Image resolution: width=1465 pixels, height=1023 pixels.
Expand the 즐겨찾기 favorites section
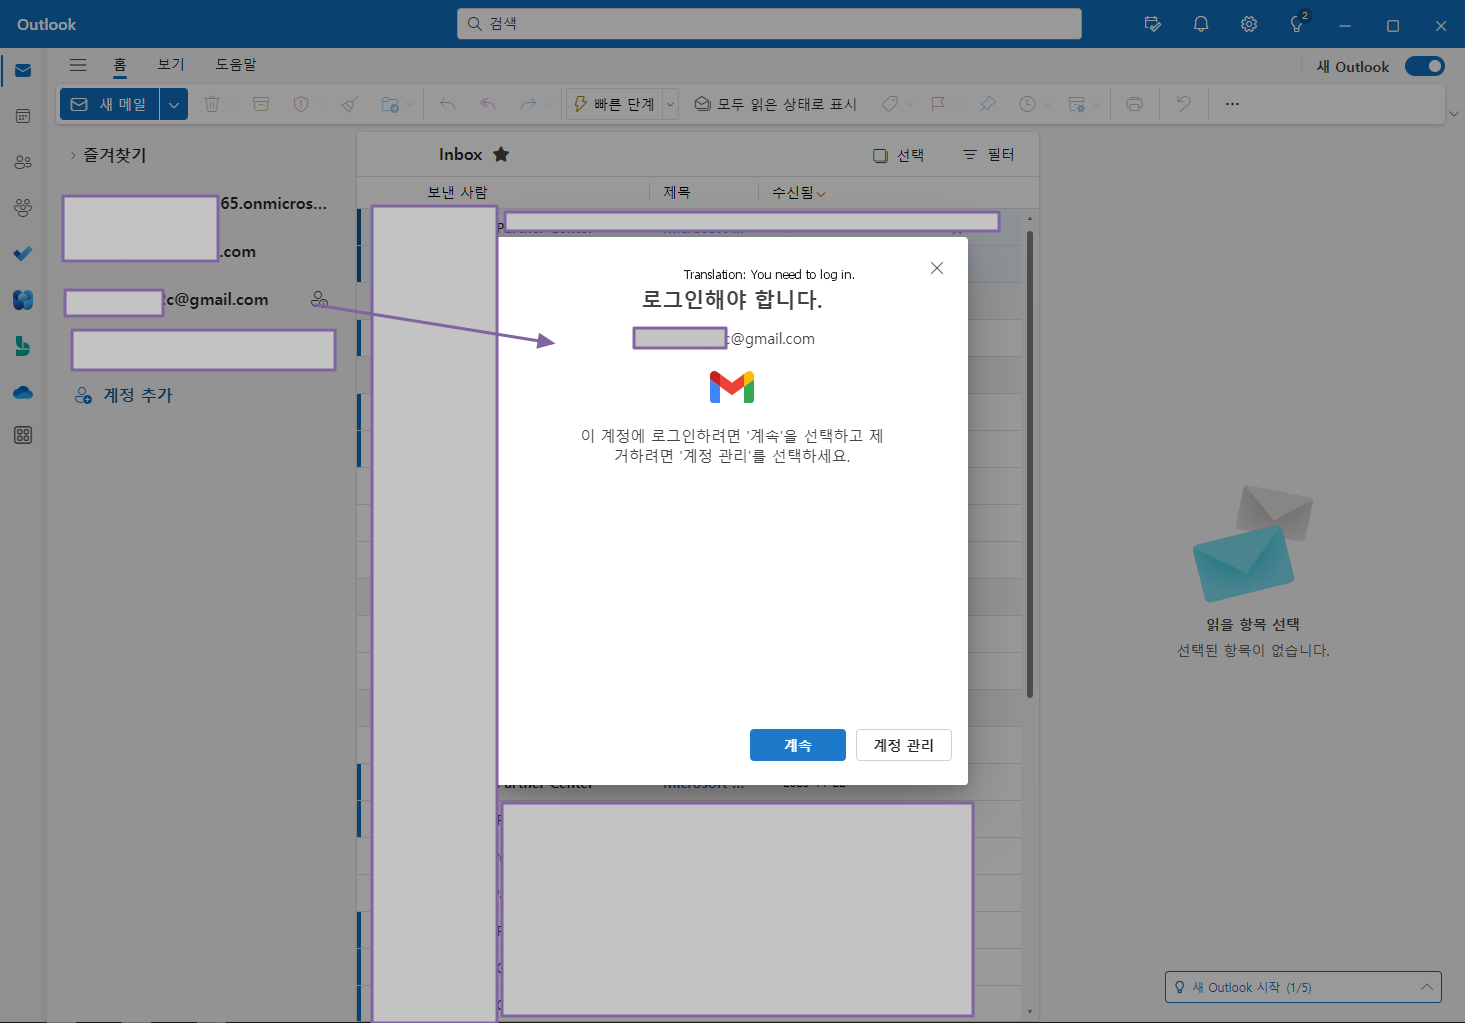[73, 155]
